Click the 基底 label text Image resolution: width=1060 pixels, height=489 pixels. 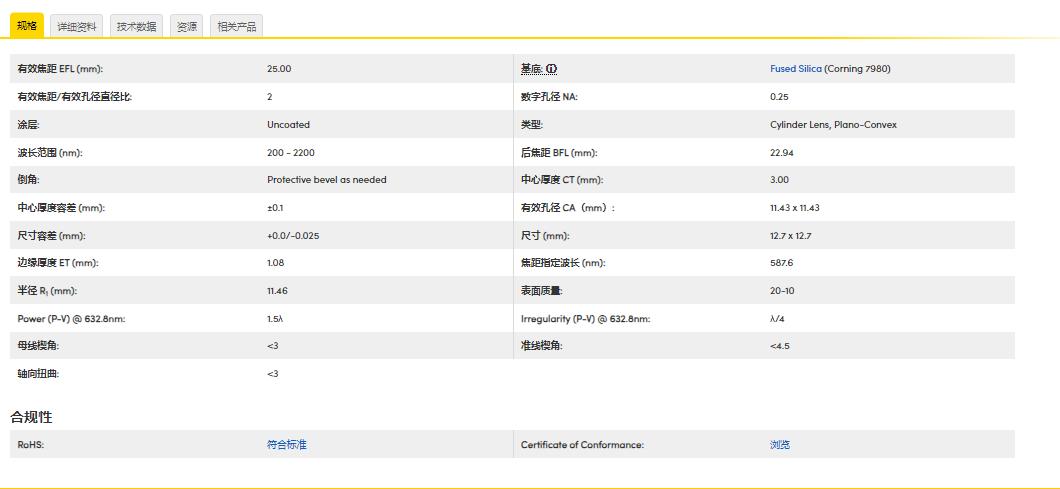(x=531, y=69)
